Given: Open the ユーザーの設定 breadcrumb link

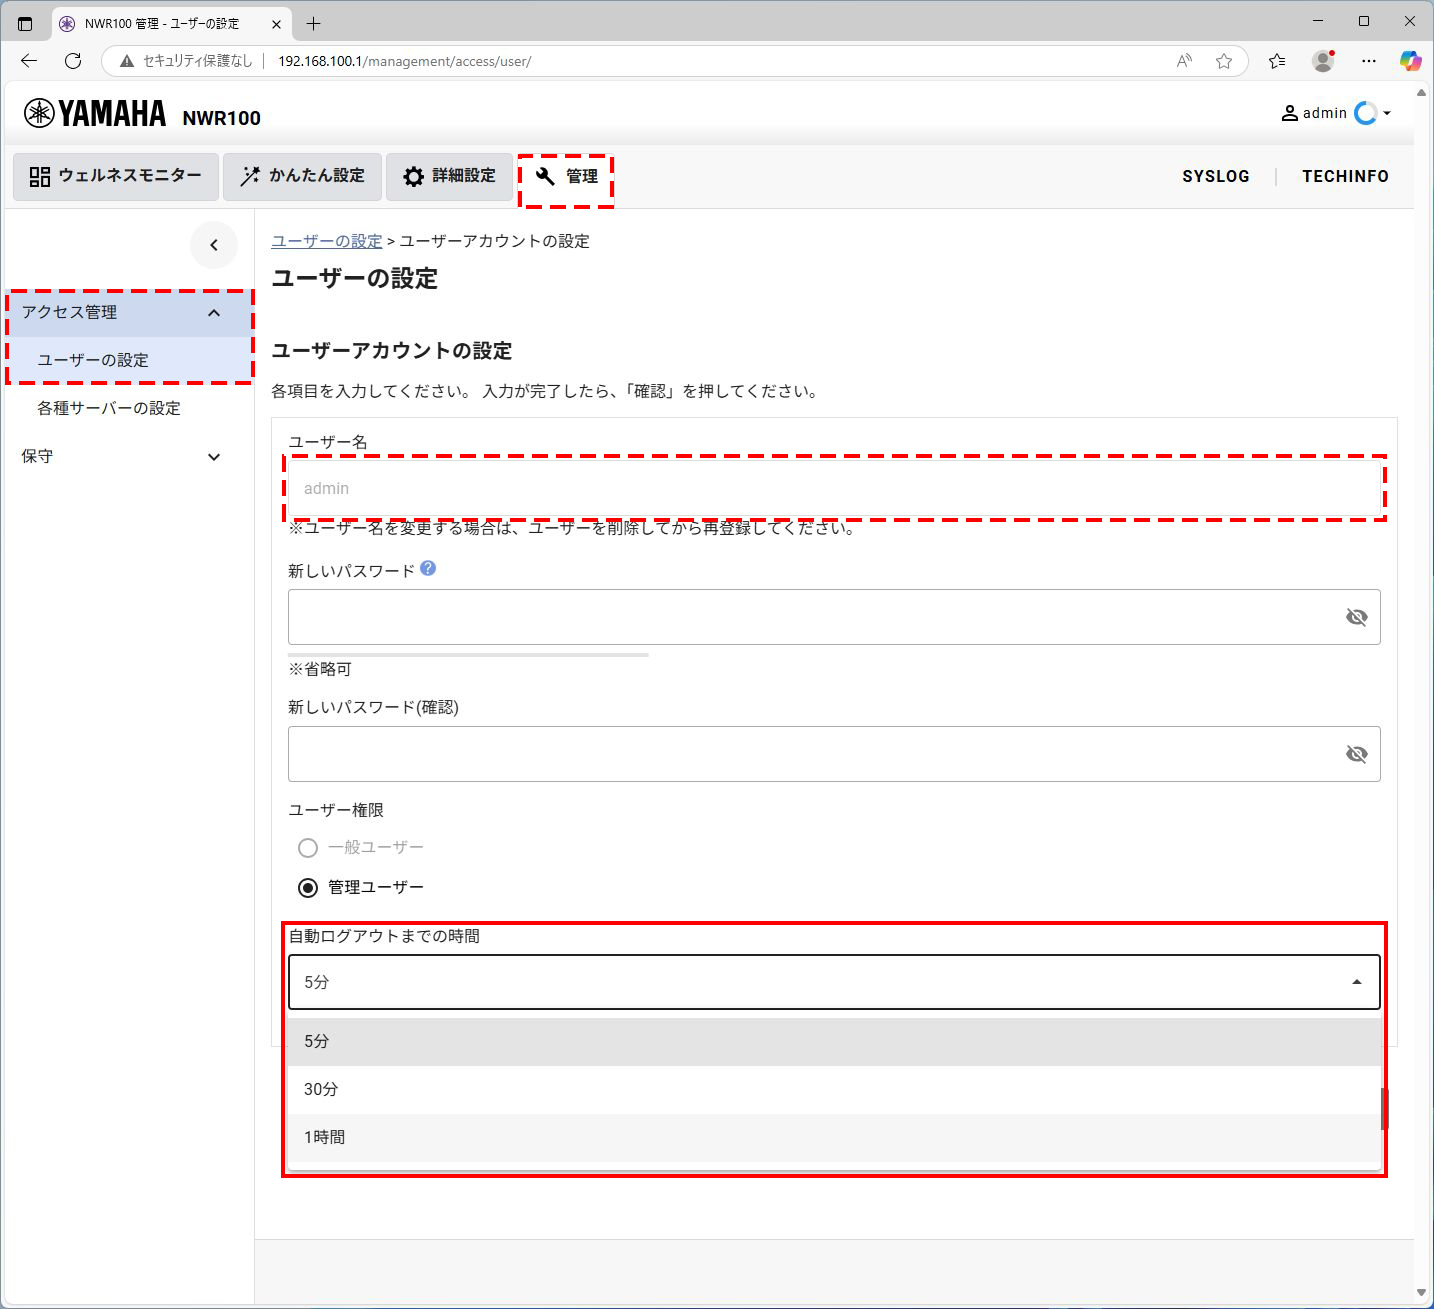Looking at the screenshot, I should click(x=326, y=241).
